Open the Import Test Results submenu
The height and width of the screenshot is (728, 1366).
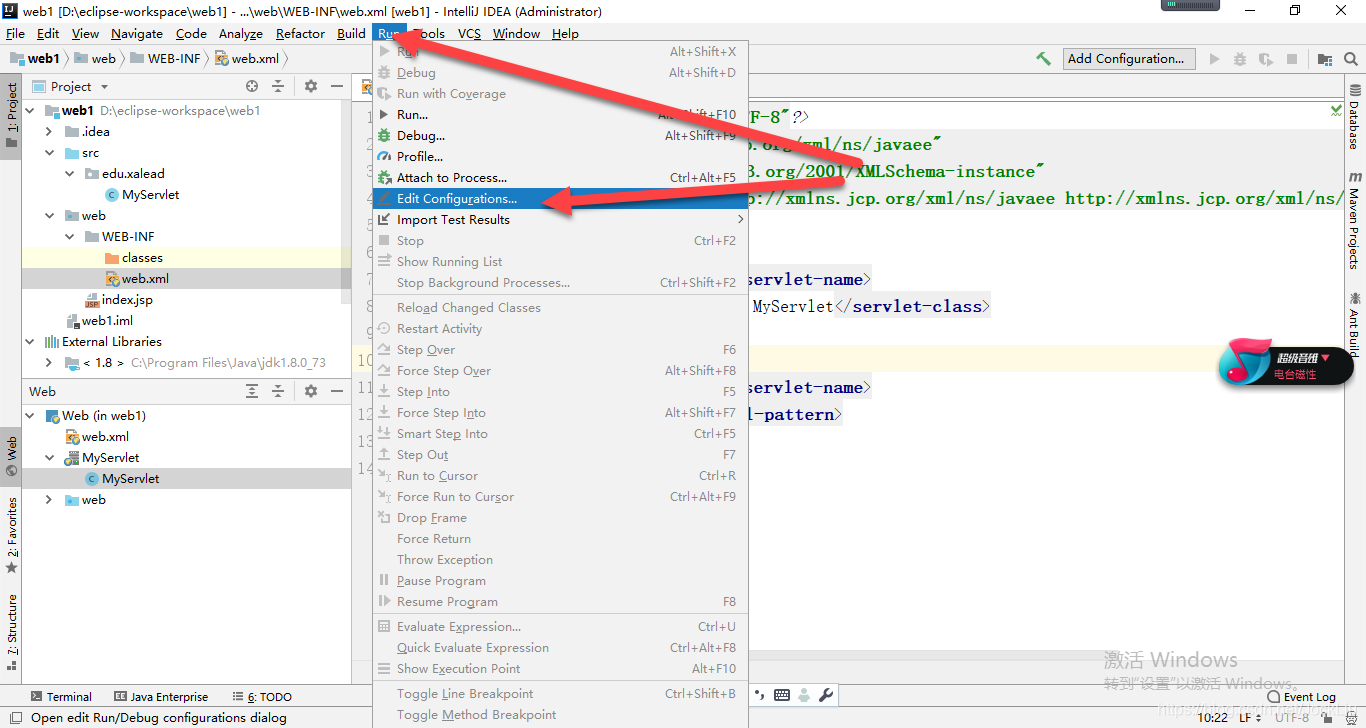pyautogui.click(x=560, y=220)
